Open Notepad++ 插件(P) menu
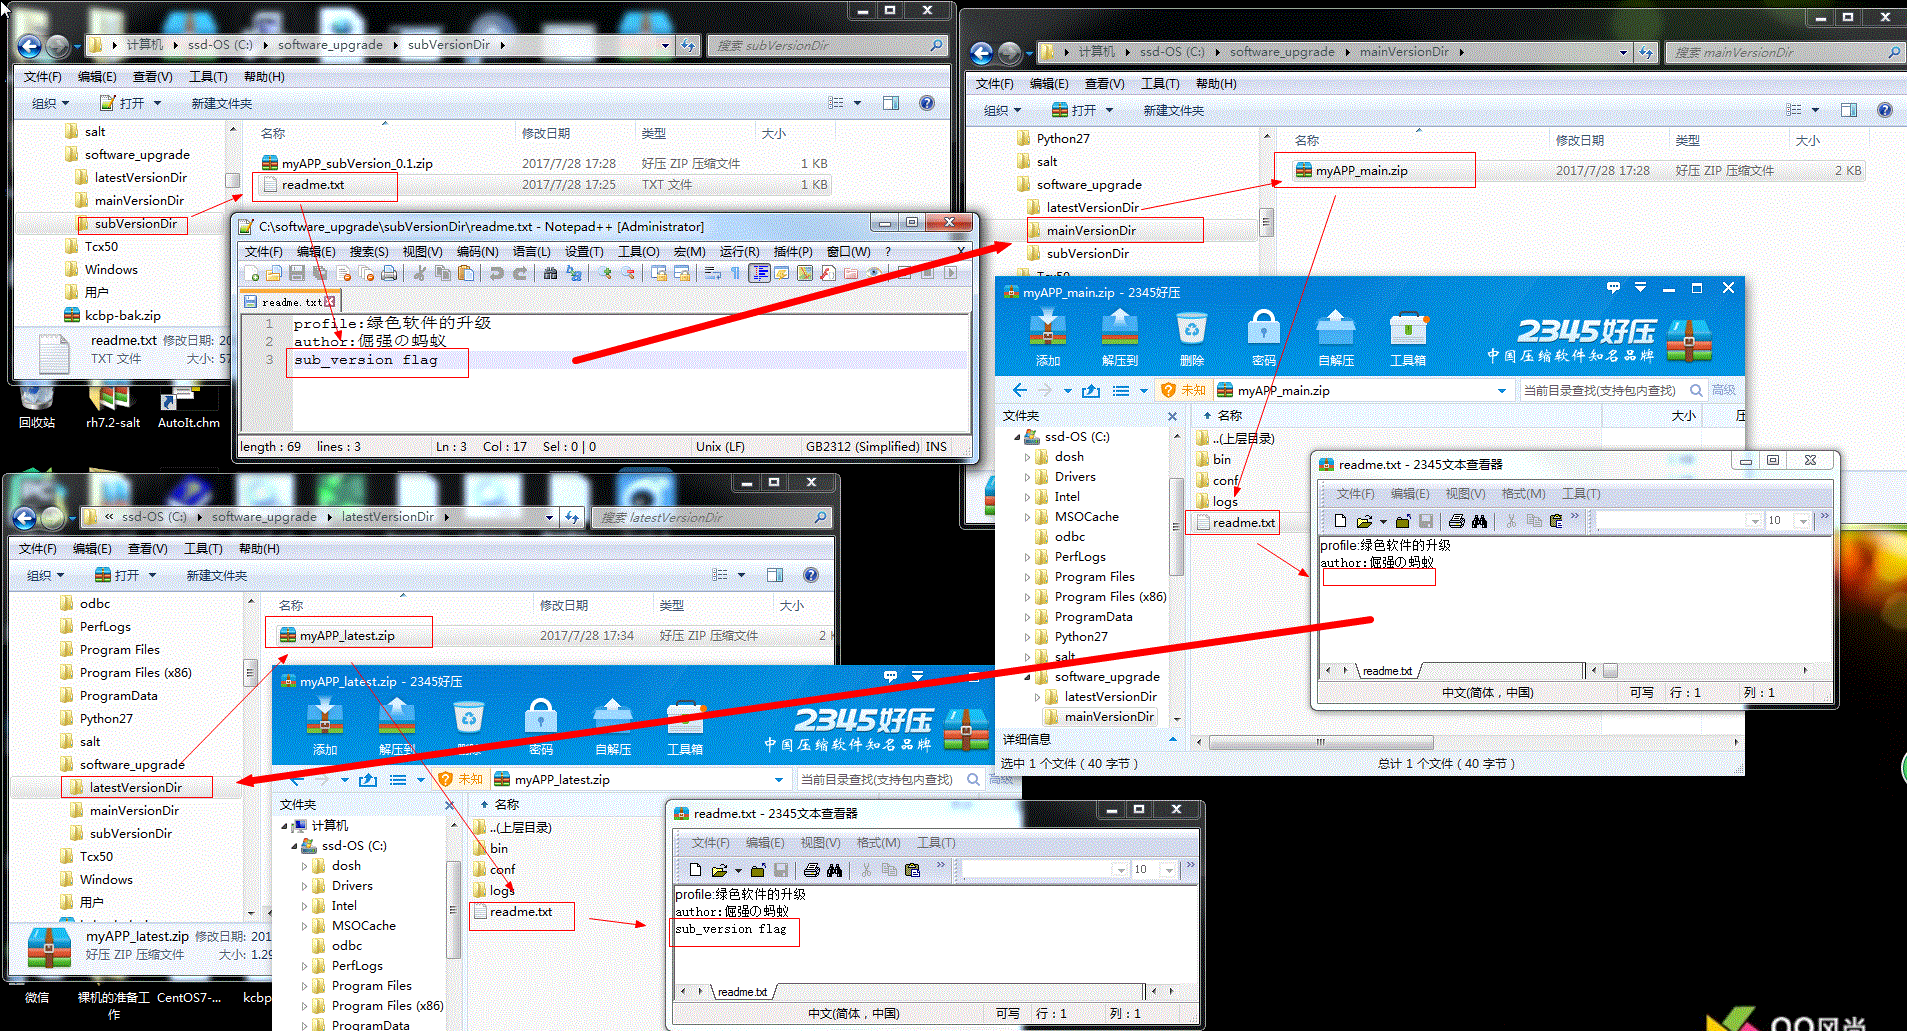 pyautogui.click(x=793, y=251)
